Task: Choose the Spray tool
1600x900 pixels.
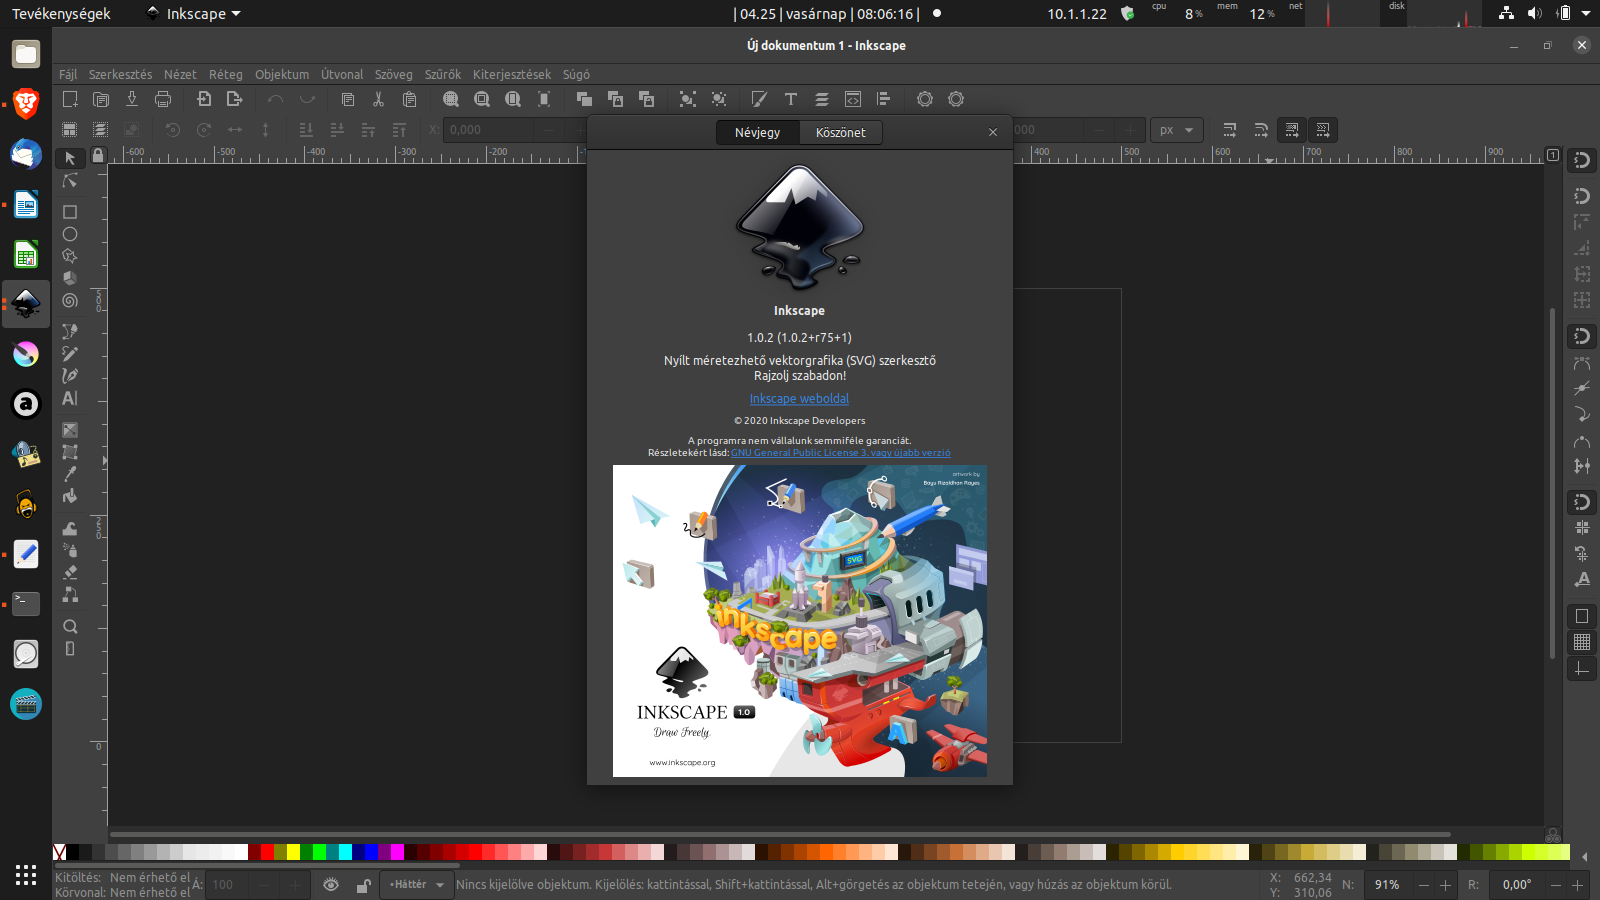Action: tap(70, 550)
